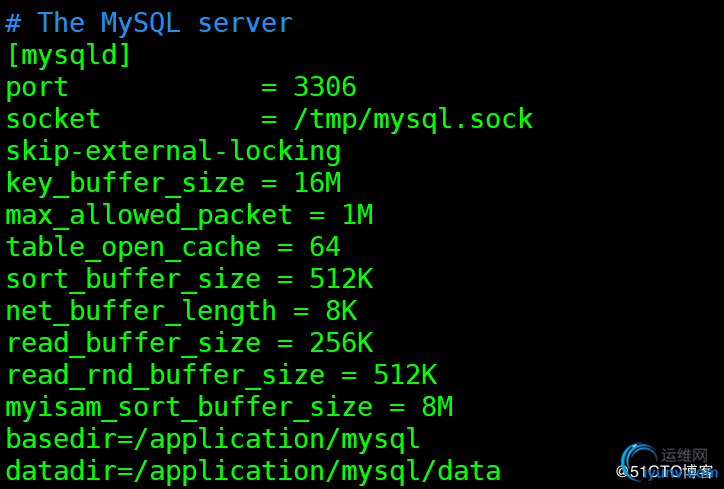Screen dimensions: 724x489
Task: Click the key_buffer_size setting name
Action: [x=125, y=183]
